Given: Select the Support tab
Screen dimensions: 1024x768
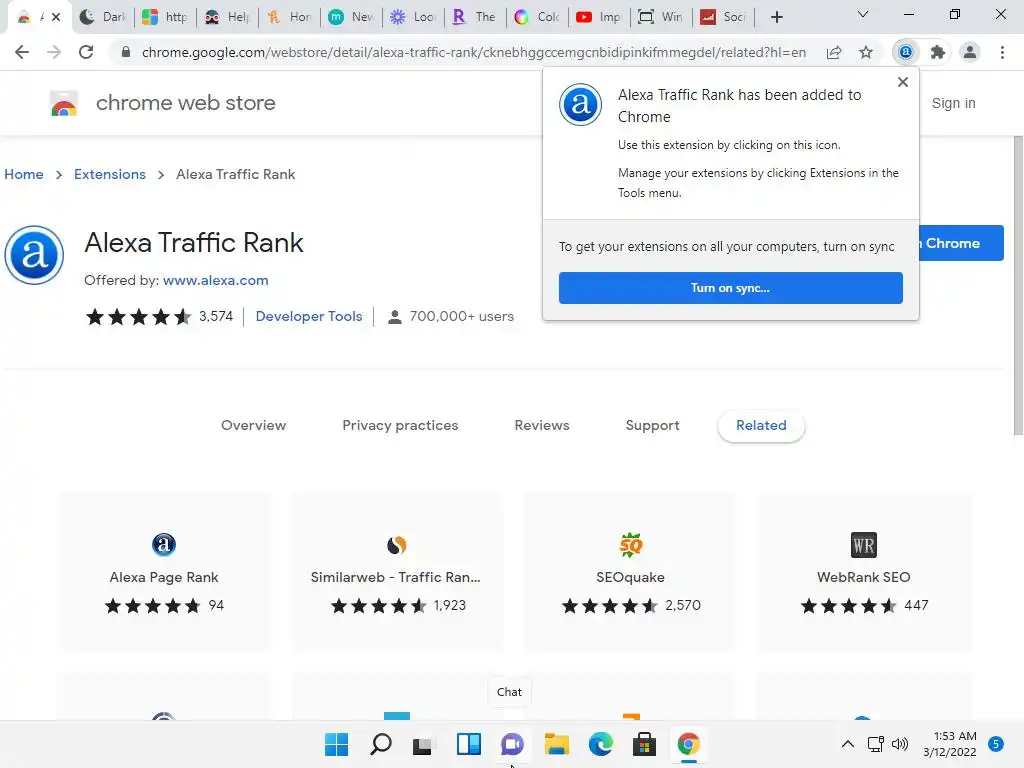Looking at the screenshot, I should (652, 425).
